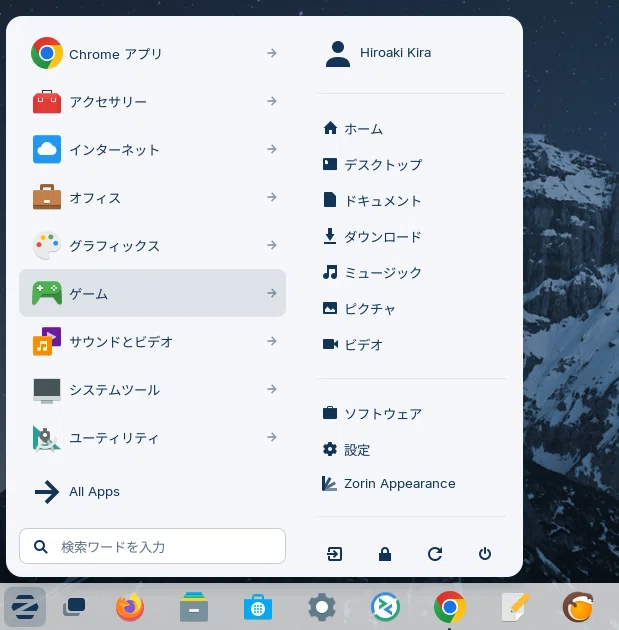This screenshot has width=619, height=630.
Task: Click the Chrome アプリ icon
Action: 47,53
